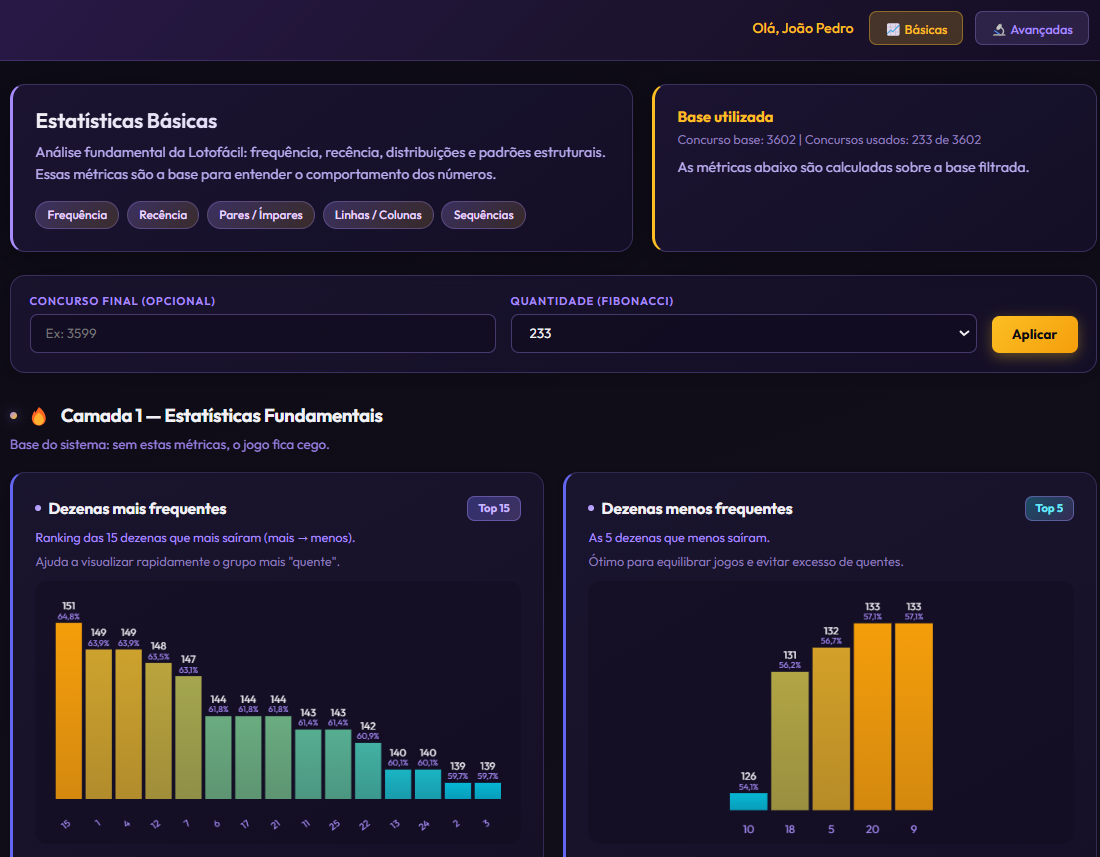Click the bar for dezena 10
This screenshot has width=1100, height=857.
(748, 801)
